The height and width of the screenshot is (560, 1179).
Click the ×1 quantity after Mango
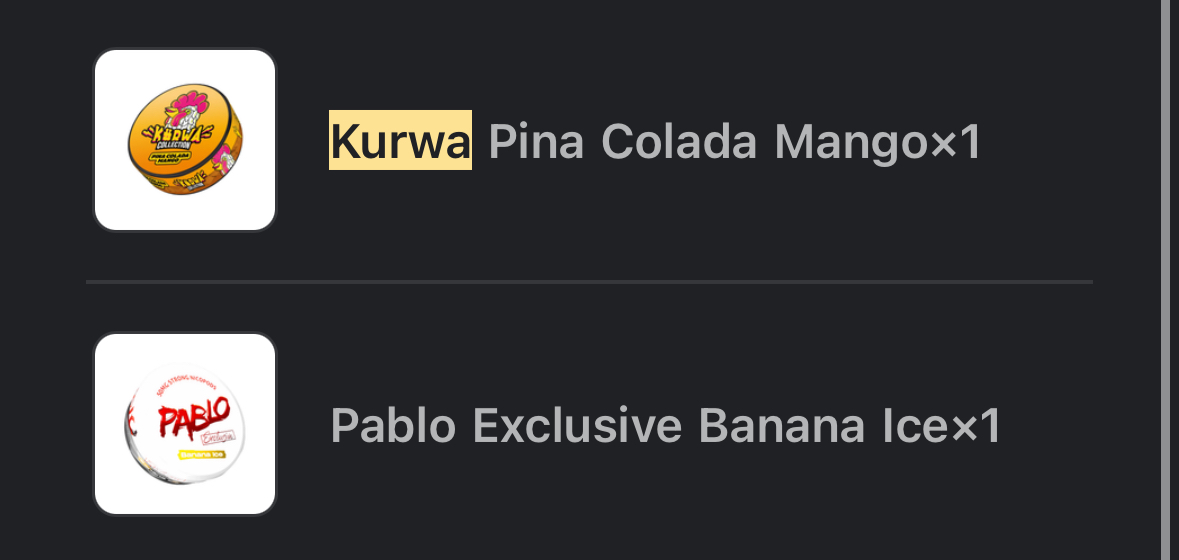click(956, 141)
